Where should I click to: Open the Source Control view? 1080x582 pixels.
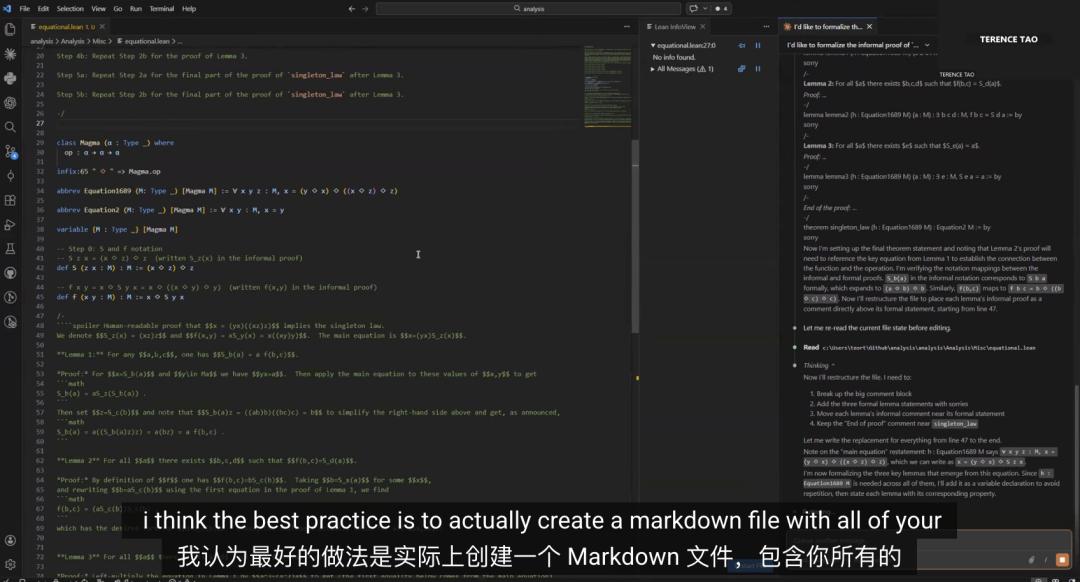[10, 151]
